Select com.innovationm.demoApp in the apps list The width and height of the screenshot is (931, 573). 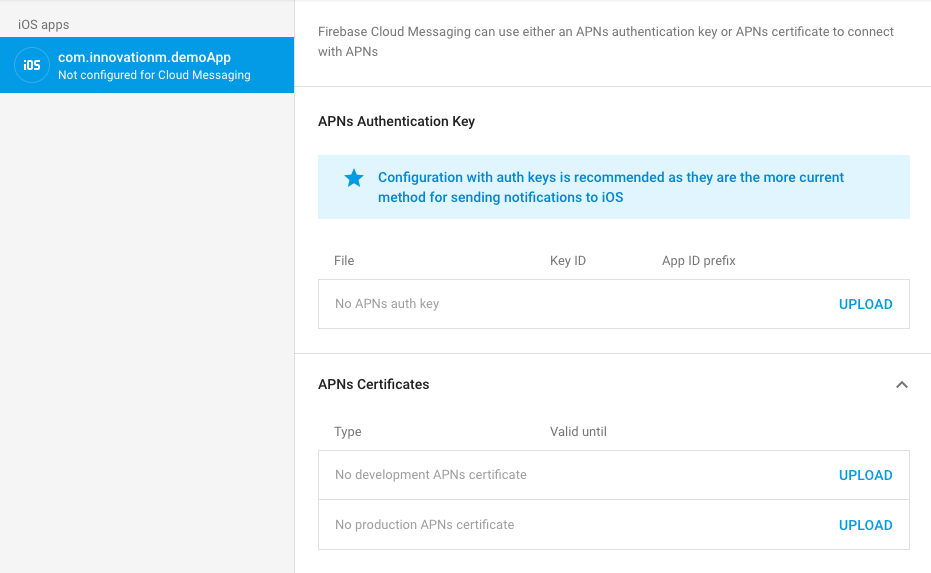pyautogui.click(x=144, y=58)
